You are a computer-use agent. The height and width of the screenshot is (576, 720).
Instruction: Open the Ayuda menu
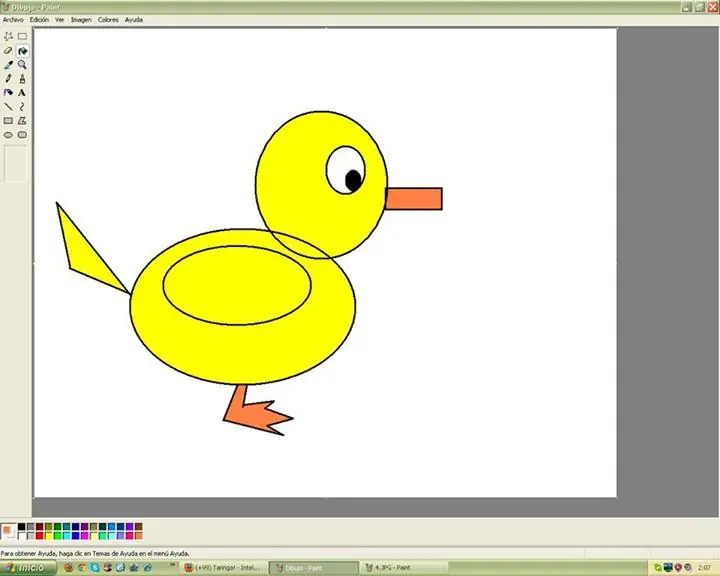[134, 20]
